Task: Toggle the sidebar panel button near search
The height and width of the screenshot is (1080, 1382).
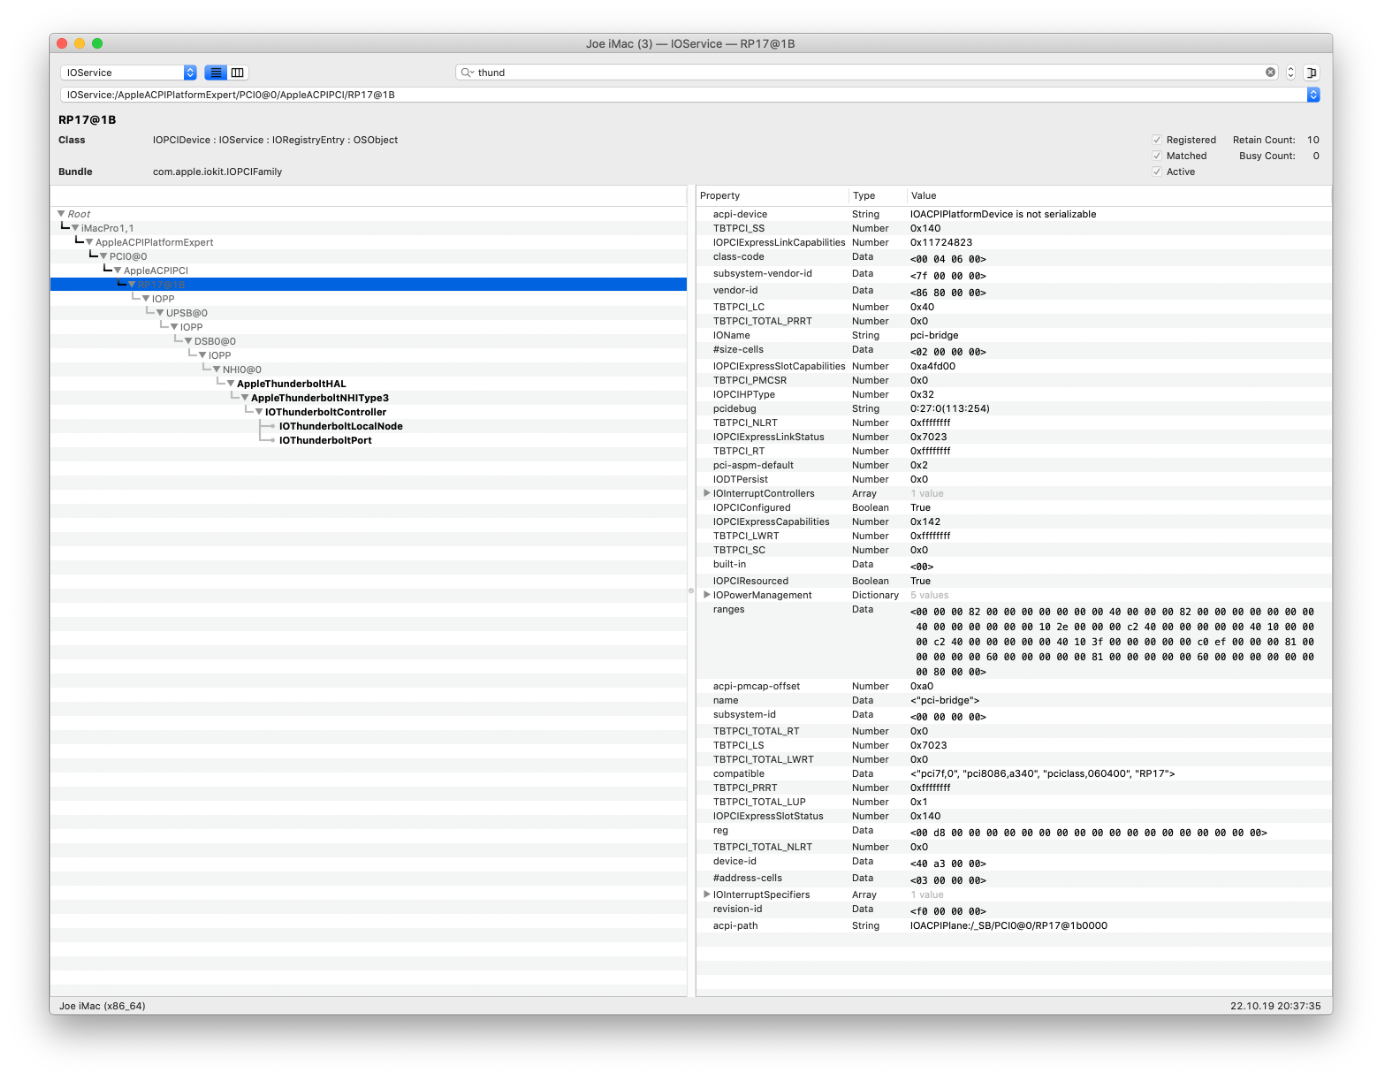Action: tap(1312, 72)
